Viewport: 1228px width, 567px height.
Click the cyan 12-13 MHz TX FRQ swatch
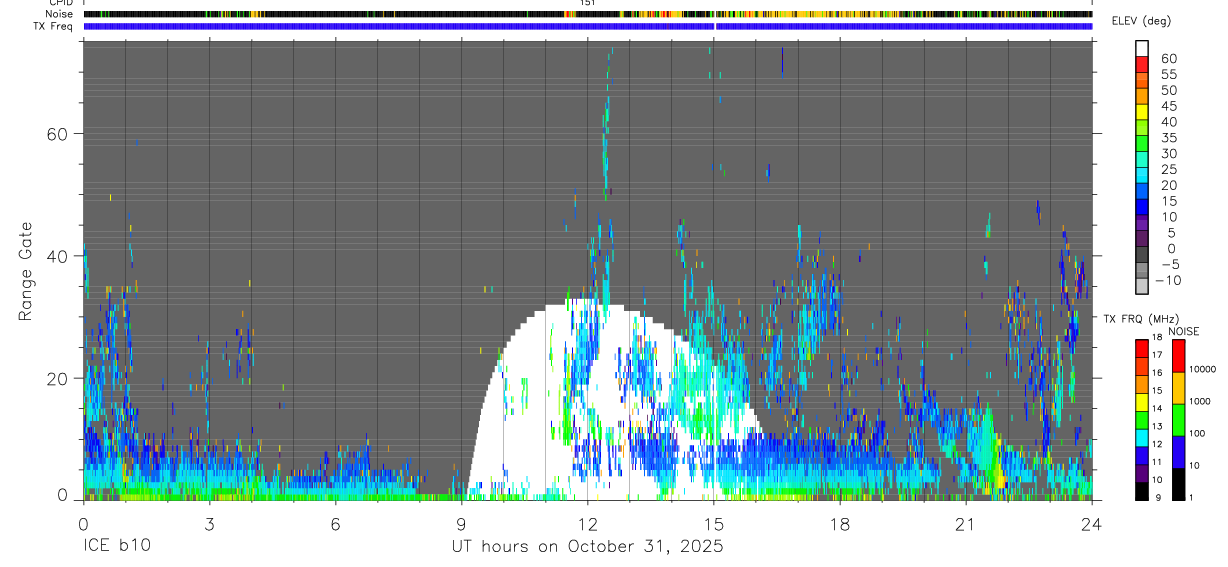coord(1141,438)
